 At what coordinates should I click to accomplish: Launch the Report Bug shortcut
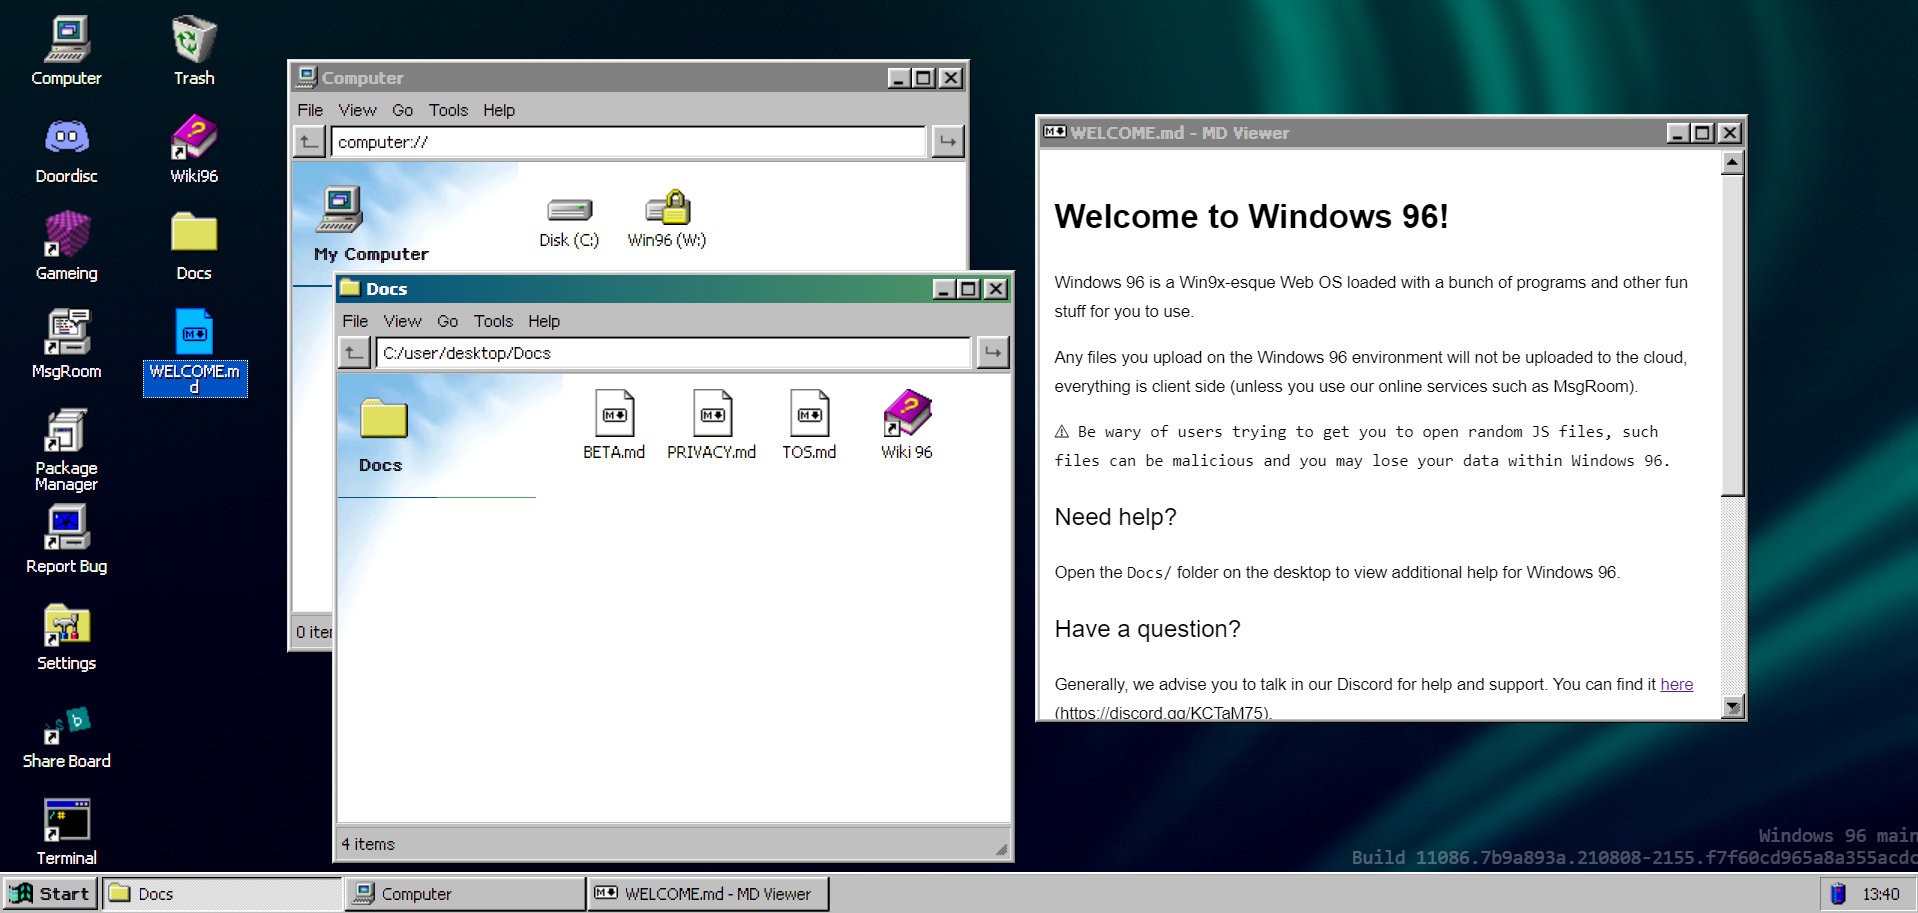pyautogui.click(x=66, y=539)
